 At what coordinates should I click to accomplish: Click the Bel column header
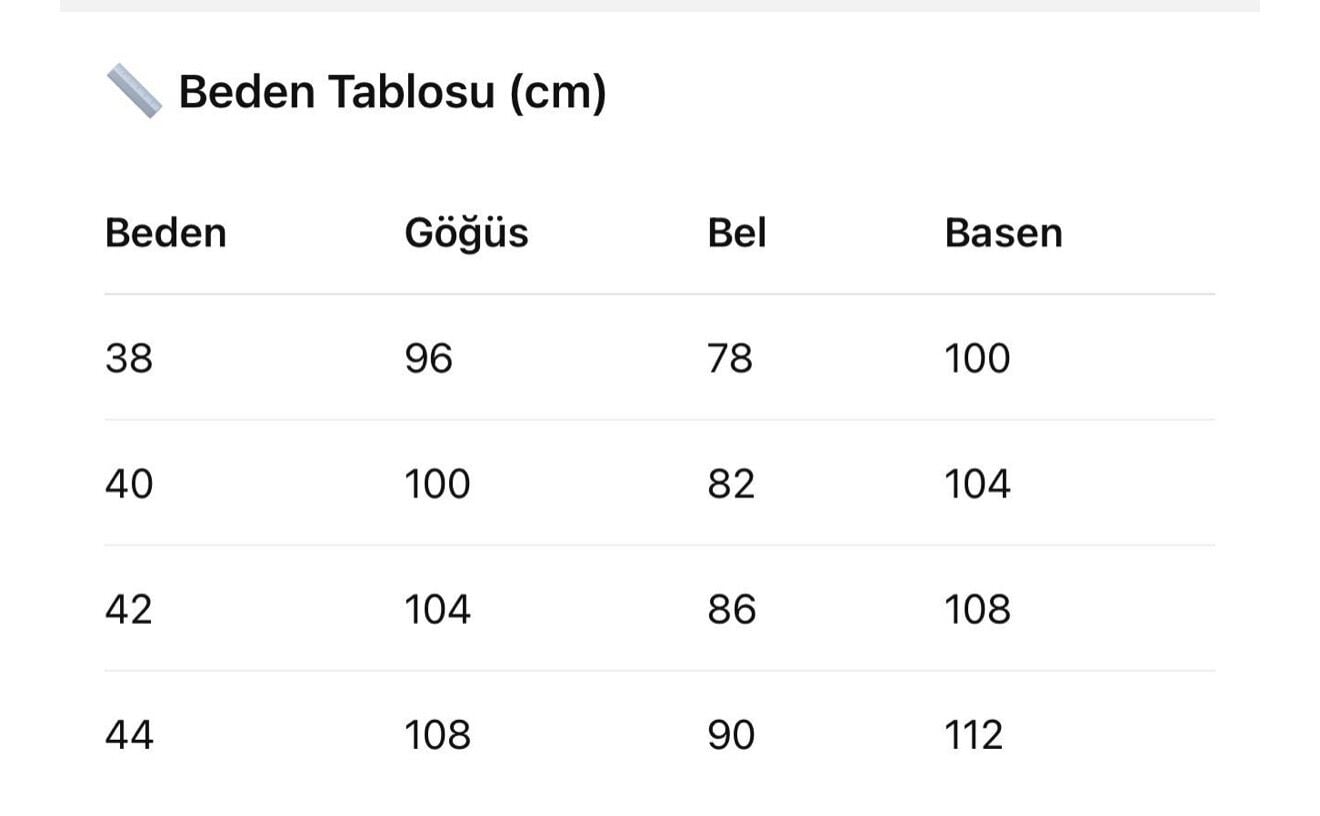tap(737, 233)
